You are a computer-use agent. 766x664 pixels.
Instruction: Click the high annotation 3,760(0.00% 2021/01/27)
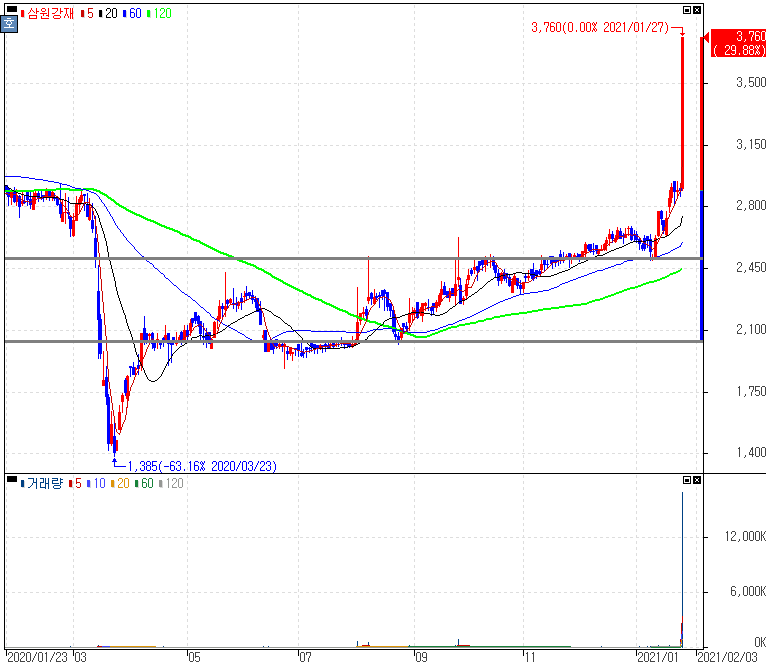coord(600,27)
